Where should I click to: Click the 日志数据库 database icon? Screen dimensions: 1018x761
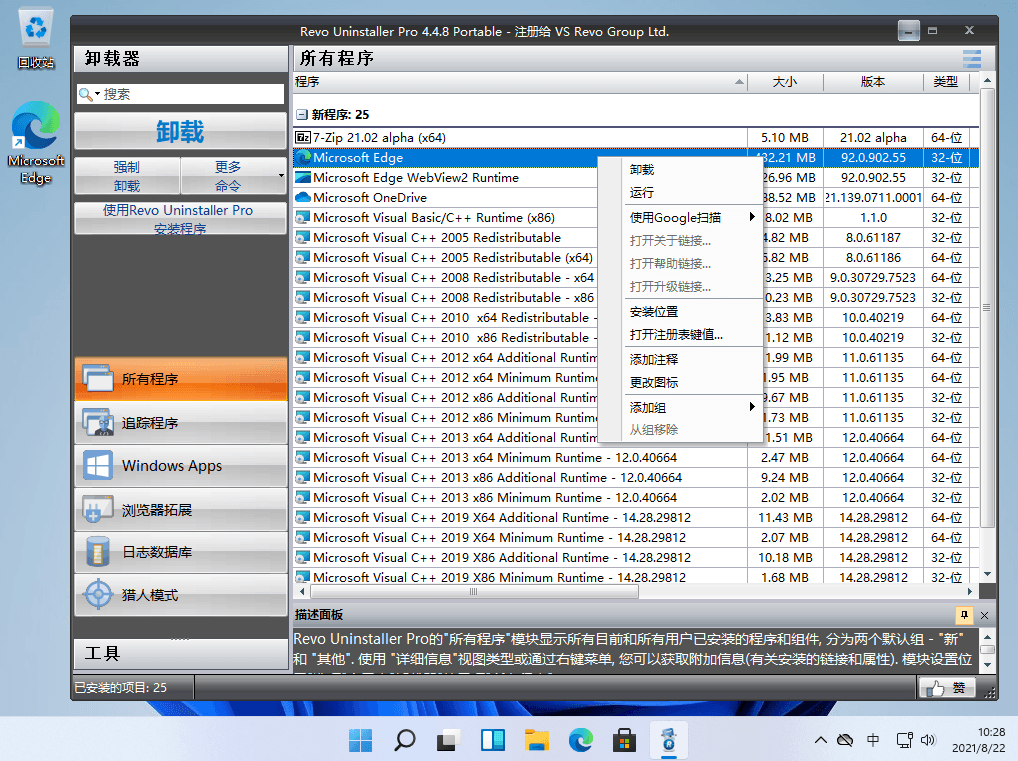tap(98, 553)
